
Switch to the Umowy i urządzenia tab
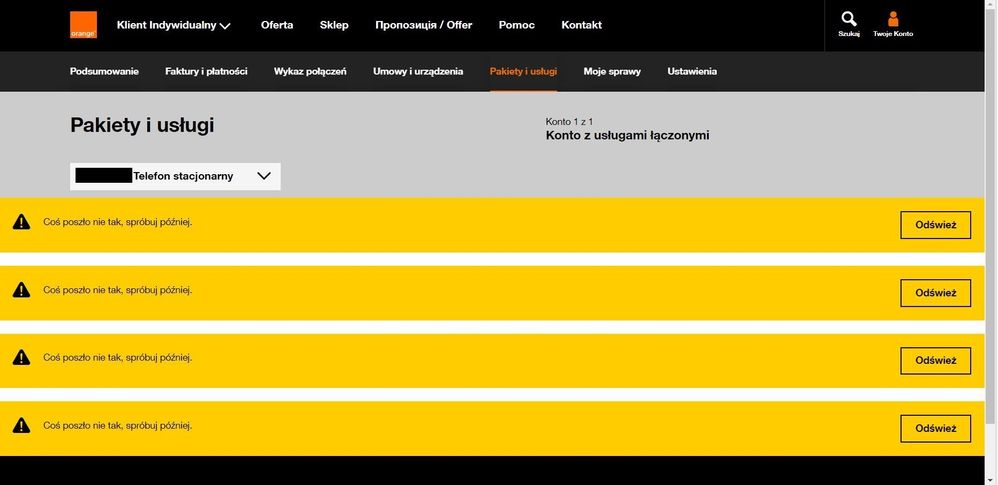(418, 71)
